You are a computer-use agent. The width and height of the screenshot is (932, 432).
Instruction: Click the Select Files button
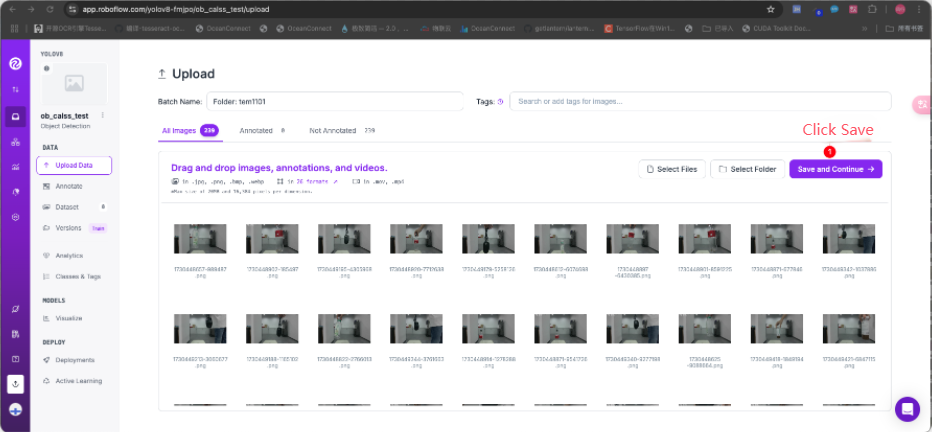[x=672, y=169]
